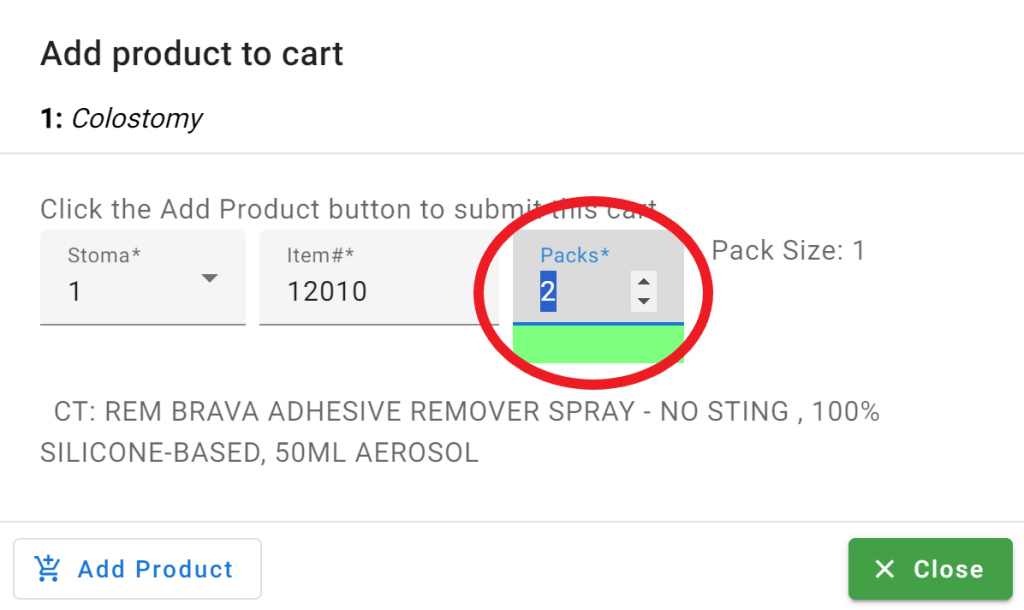The height and width of the screenshot is (610, 1024).
Task: Click the Pack Size: 1 text
Action: tap(788, 251)
